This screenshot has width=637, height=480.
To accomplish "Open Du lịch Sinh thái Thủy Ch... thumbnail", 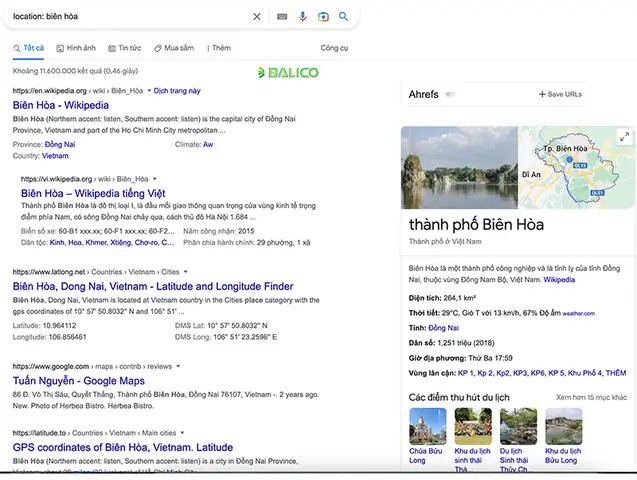I will tap(518, 426).
